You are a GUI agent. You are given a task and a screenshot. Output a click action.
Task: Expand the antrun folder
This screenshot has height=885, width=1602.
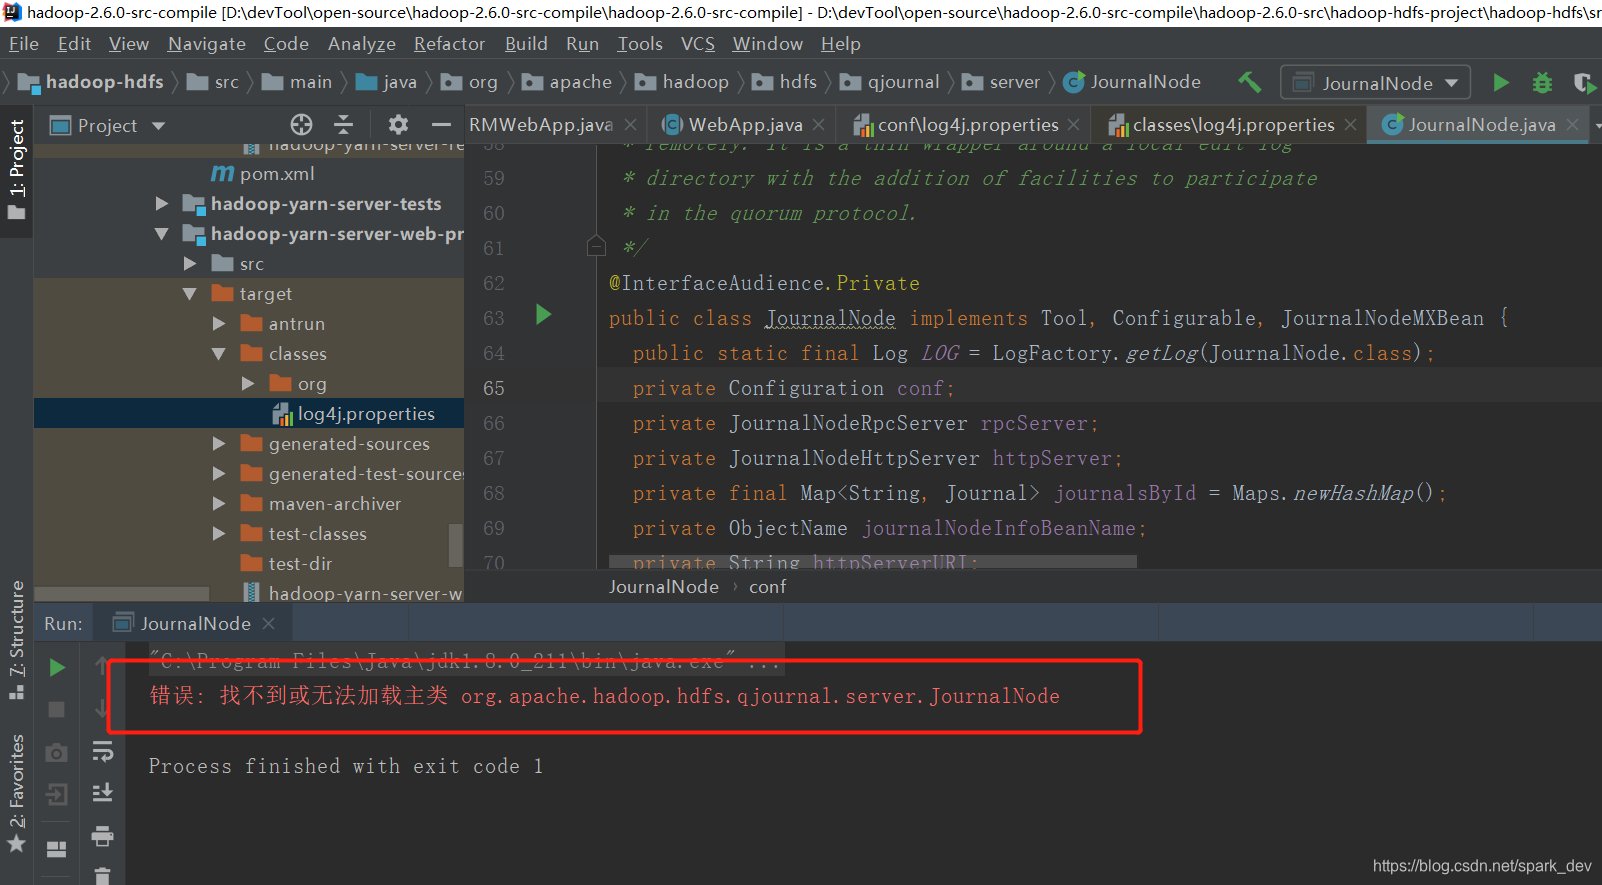point(219,323)
